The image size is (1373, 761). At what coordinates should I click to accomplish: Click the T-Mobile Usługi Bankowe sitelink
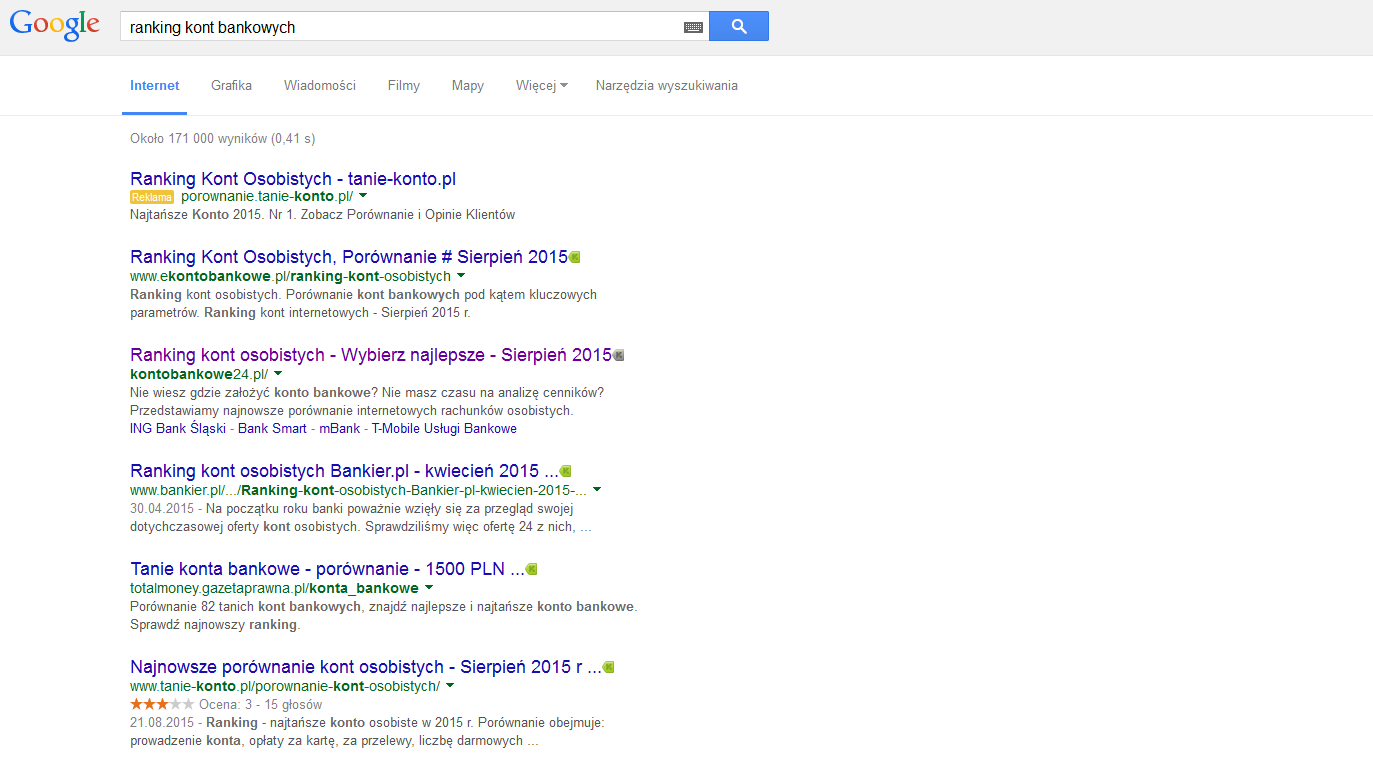pyautogui.click(x=444, y=428)
